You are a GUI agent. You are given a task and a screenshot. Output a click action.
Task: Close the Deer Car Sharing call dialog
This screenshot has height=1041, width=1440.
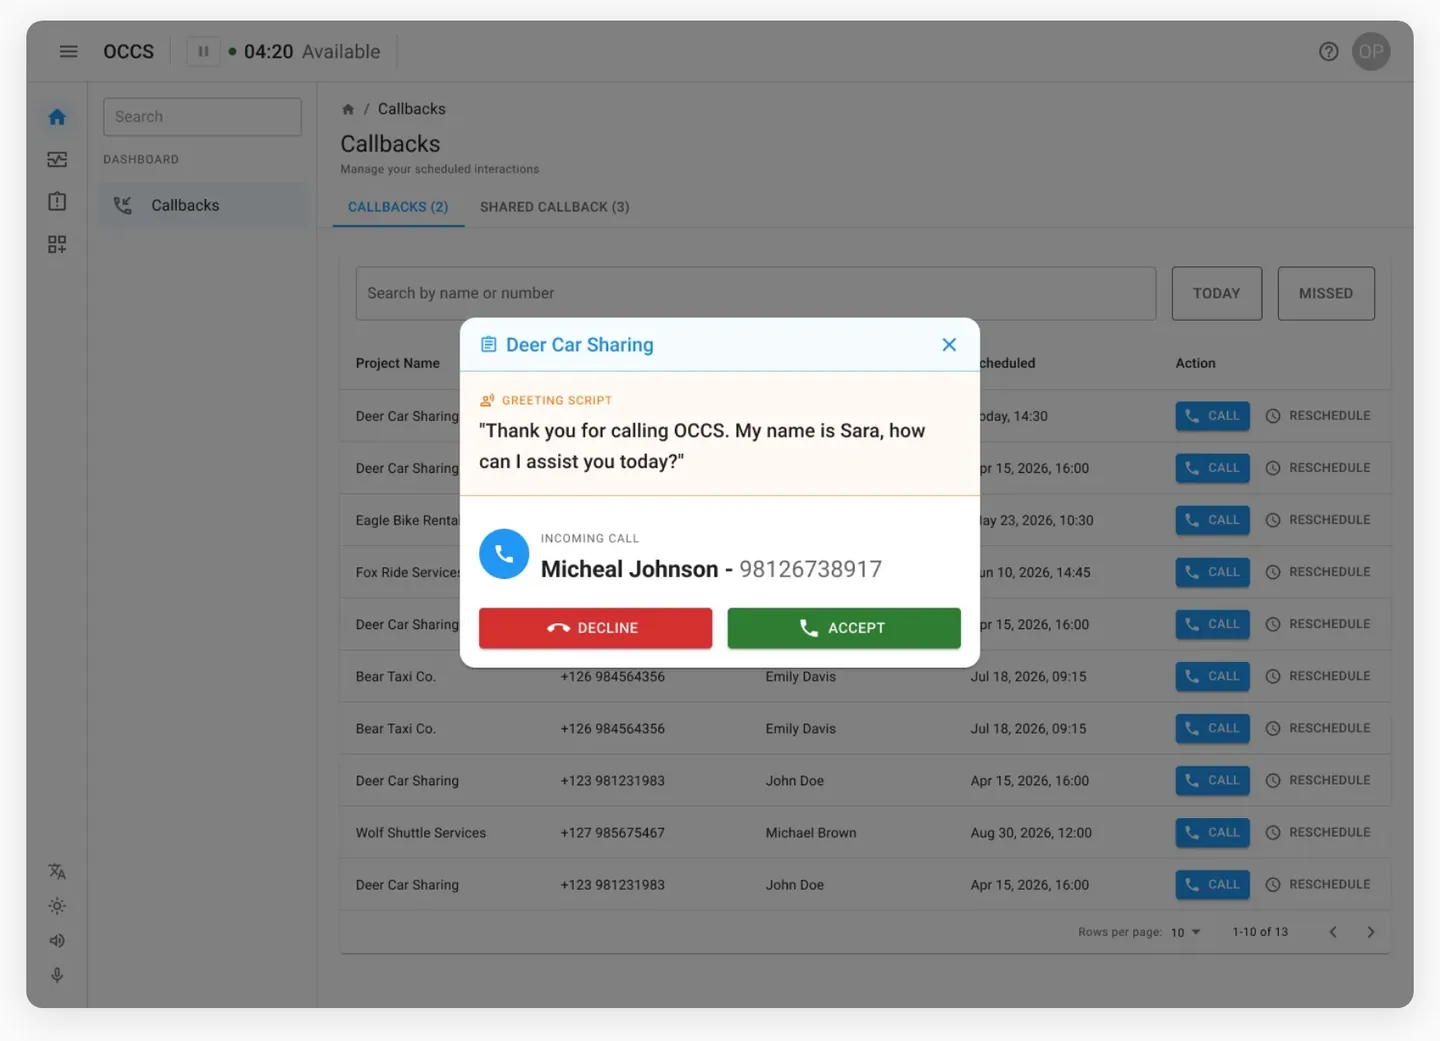pyautogui.click(x=949, y=345)
